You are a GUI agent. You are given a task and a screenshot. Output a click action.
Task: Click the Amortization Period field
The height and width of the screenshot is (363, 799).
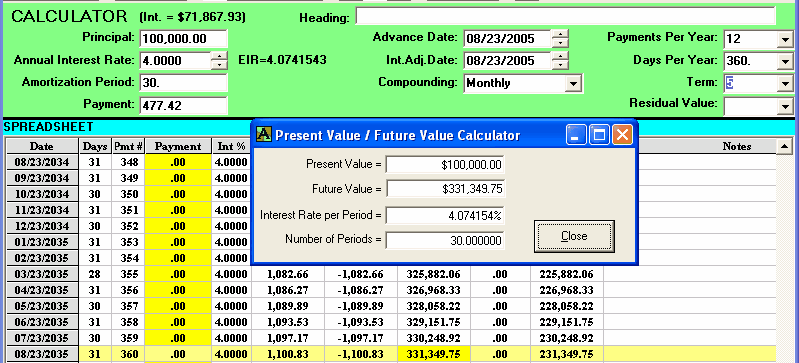pos(183,83)
